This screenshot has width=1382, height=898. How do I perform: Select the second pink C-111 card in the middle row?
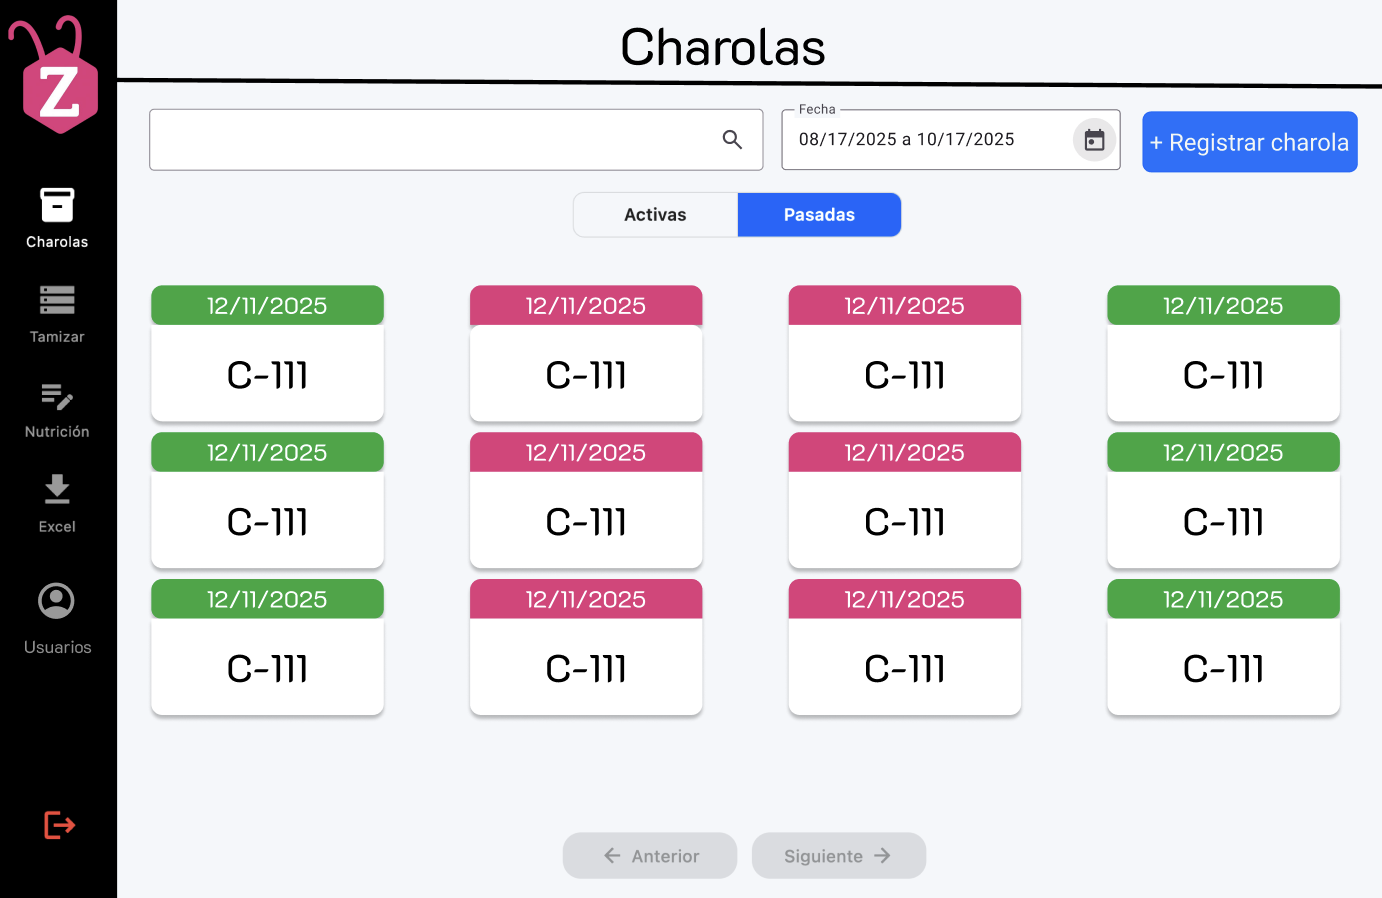(x=904, y=500)
